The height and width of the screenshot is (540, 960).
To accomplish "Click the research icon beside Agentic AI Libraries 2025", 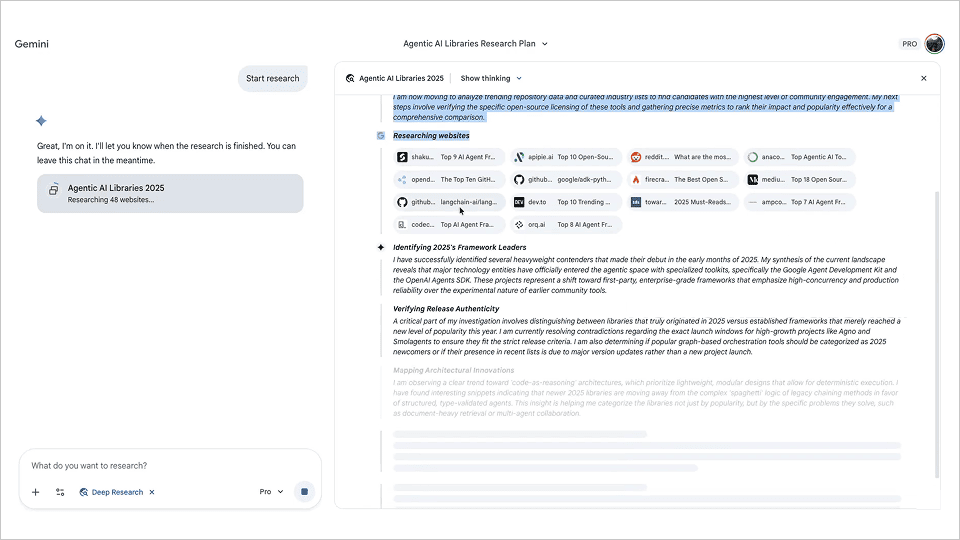I will click(350, 78).
